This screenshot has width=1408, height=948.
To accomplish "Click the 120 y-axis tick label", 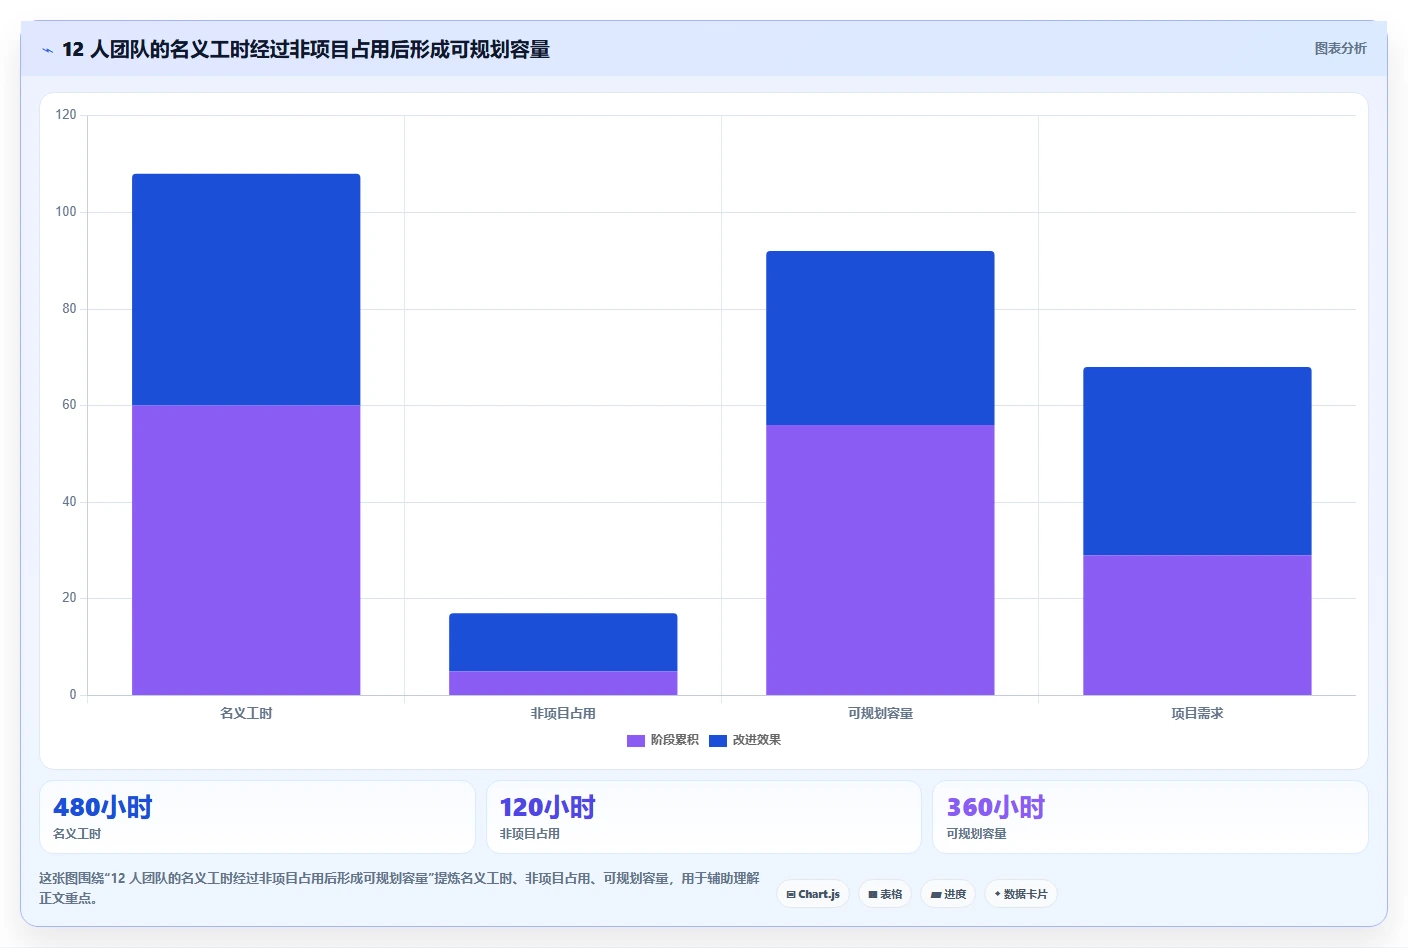I will coord(66,115).
